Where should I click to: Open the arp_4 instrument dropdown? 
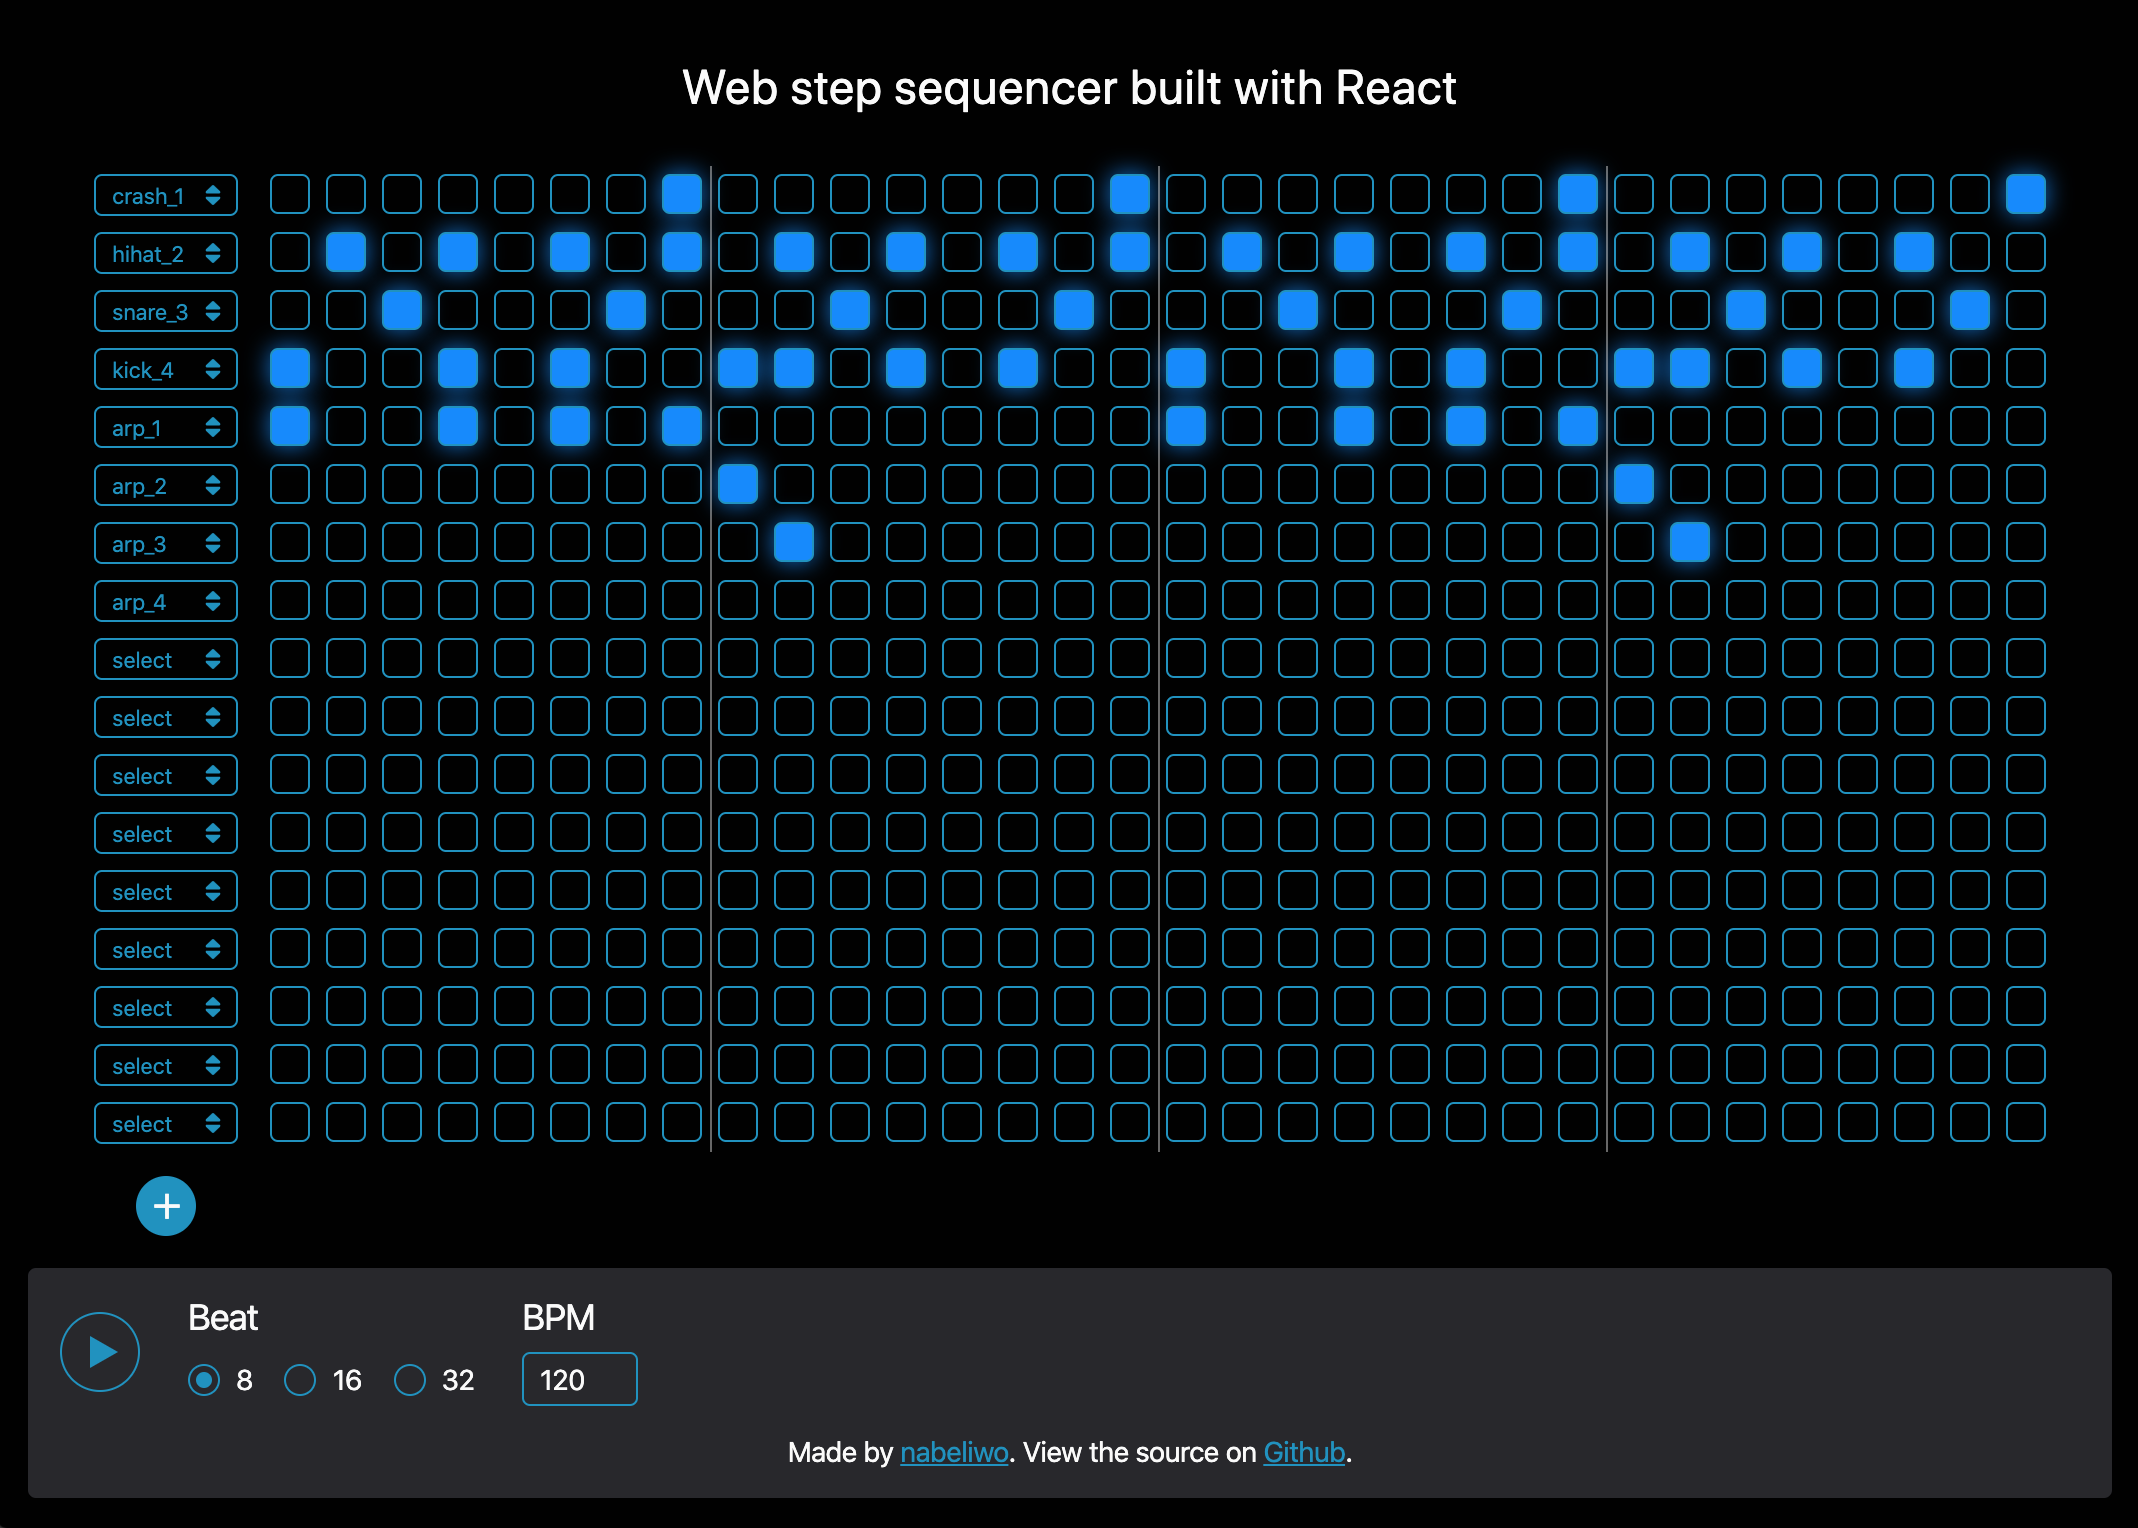166,601
